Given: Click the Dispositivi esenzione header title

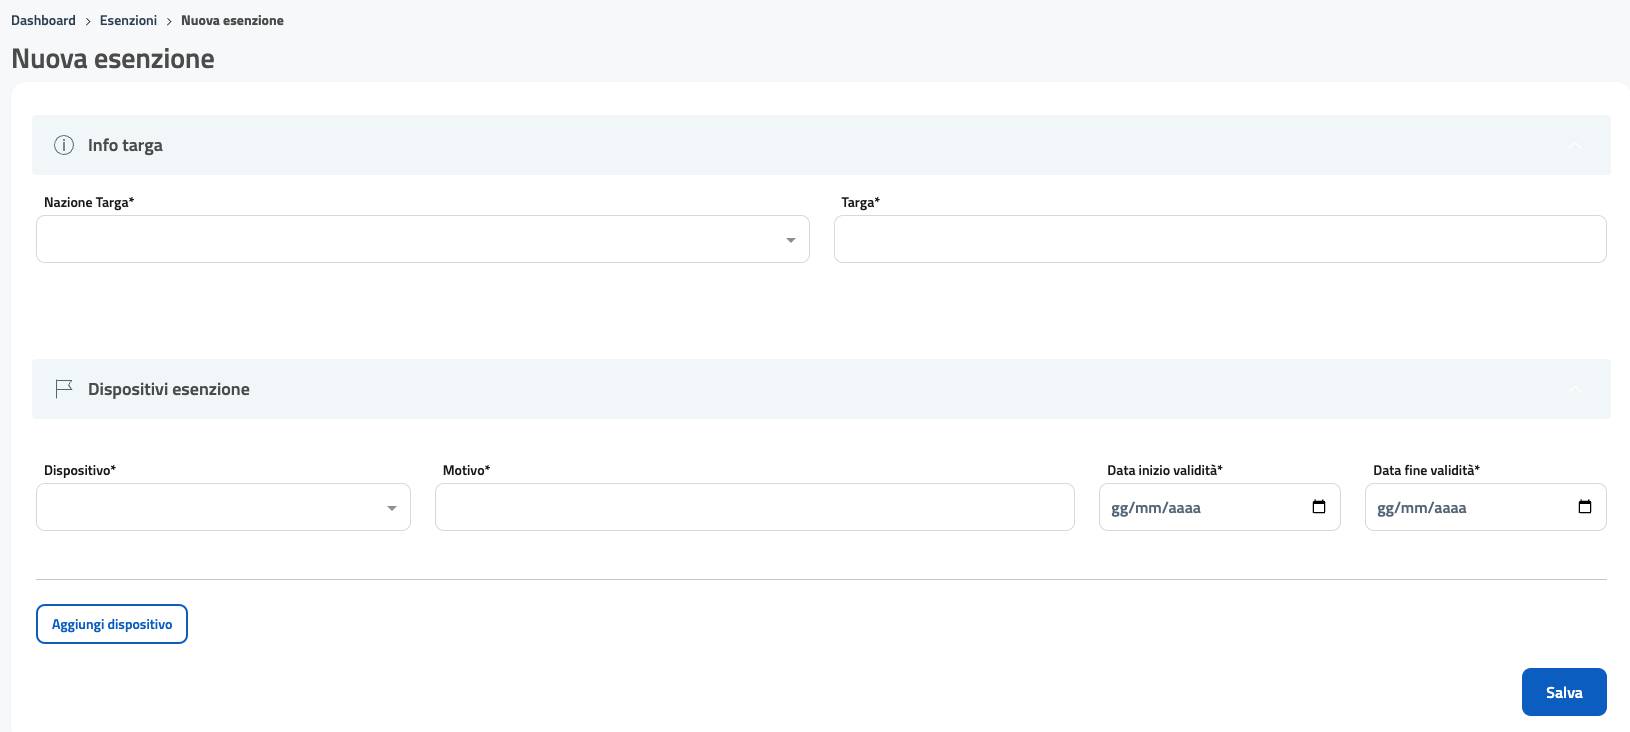Looking at the screenshot, I should 169,389.
